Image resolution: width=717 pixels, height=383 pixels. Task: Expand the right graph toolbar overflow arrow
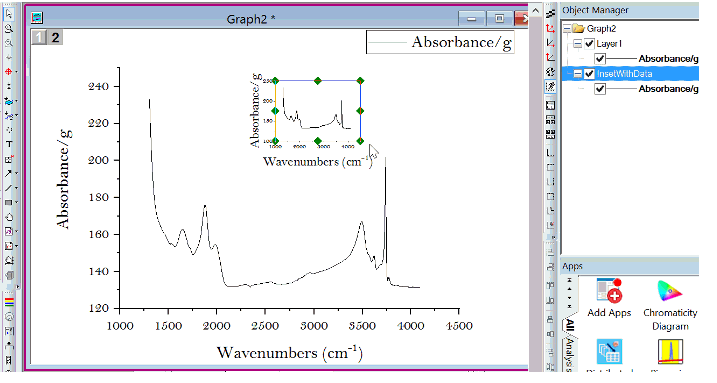pyautogui.click(x=554, y=238)
